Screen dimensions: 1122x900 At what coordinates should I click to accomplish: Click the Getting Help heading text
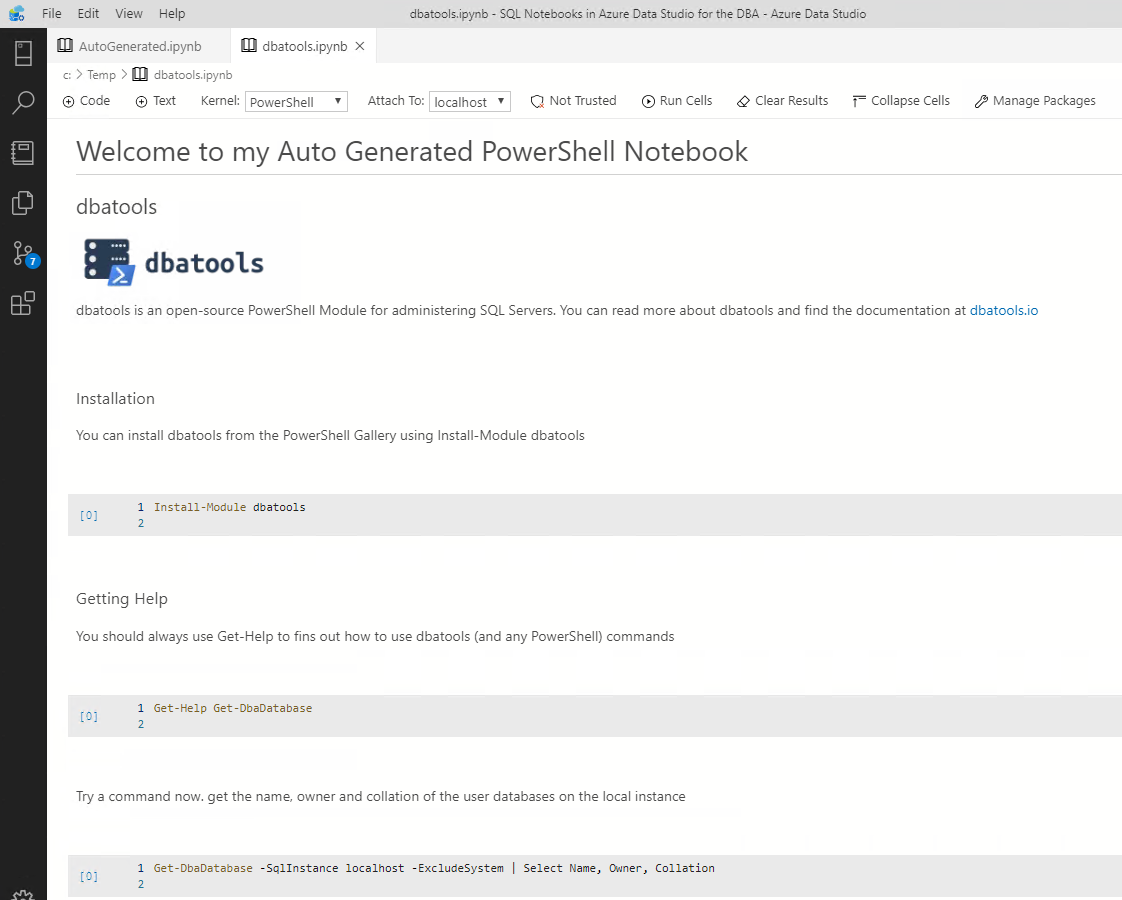click(122, 599)
